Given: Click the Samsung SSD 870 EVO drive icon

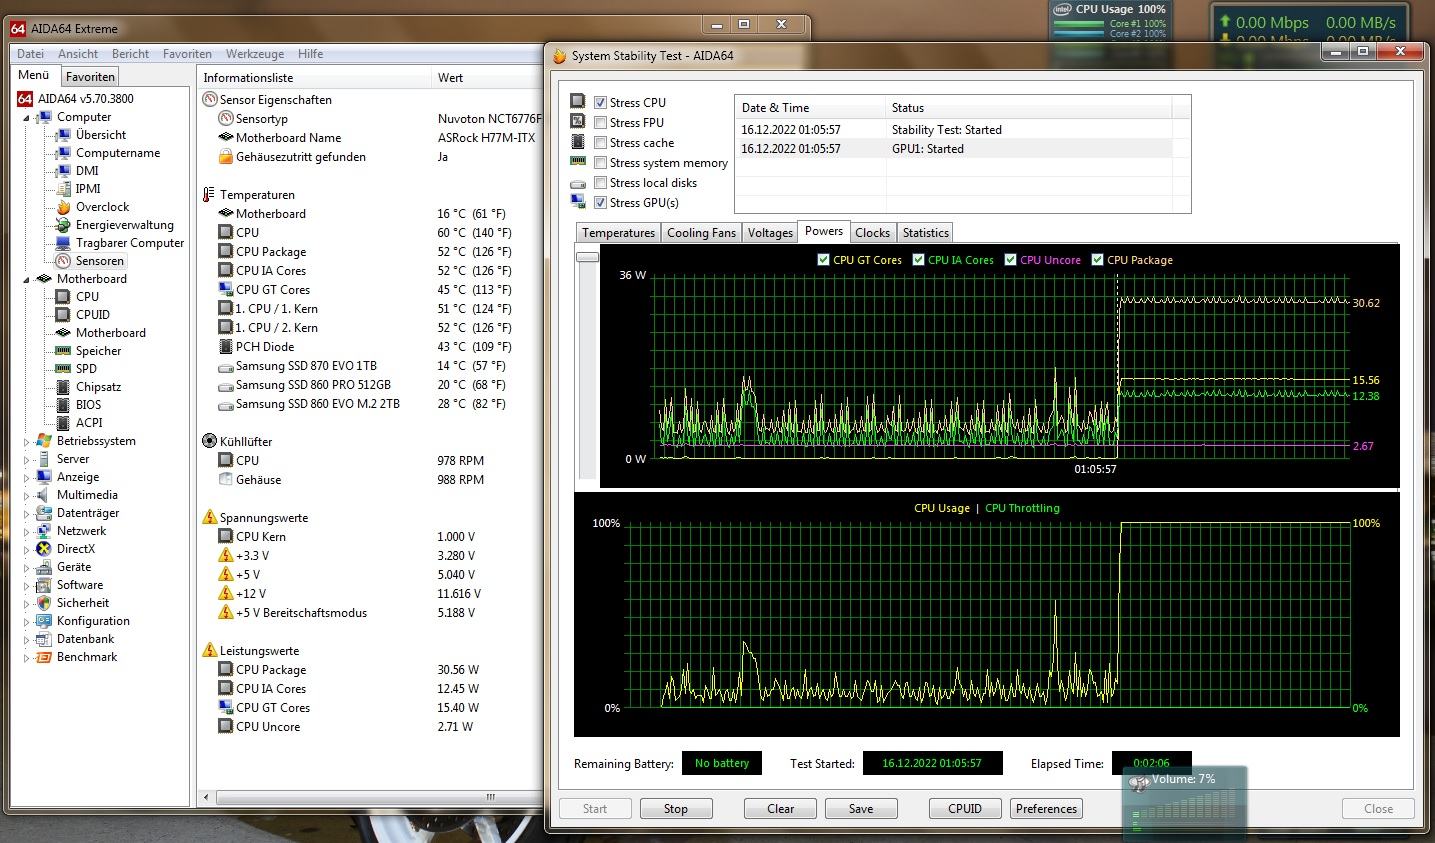Looking at the screenshot, I should [226, 366].
